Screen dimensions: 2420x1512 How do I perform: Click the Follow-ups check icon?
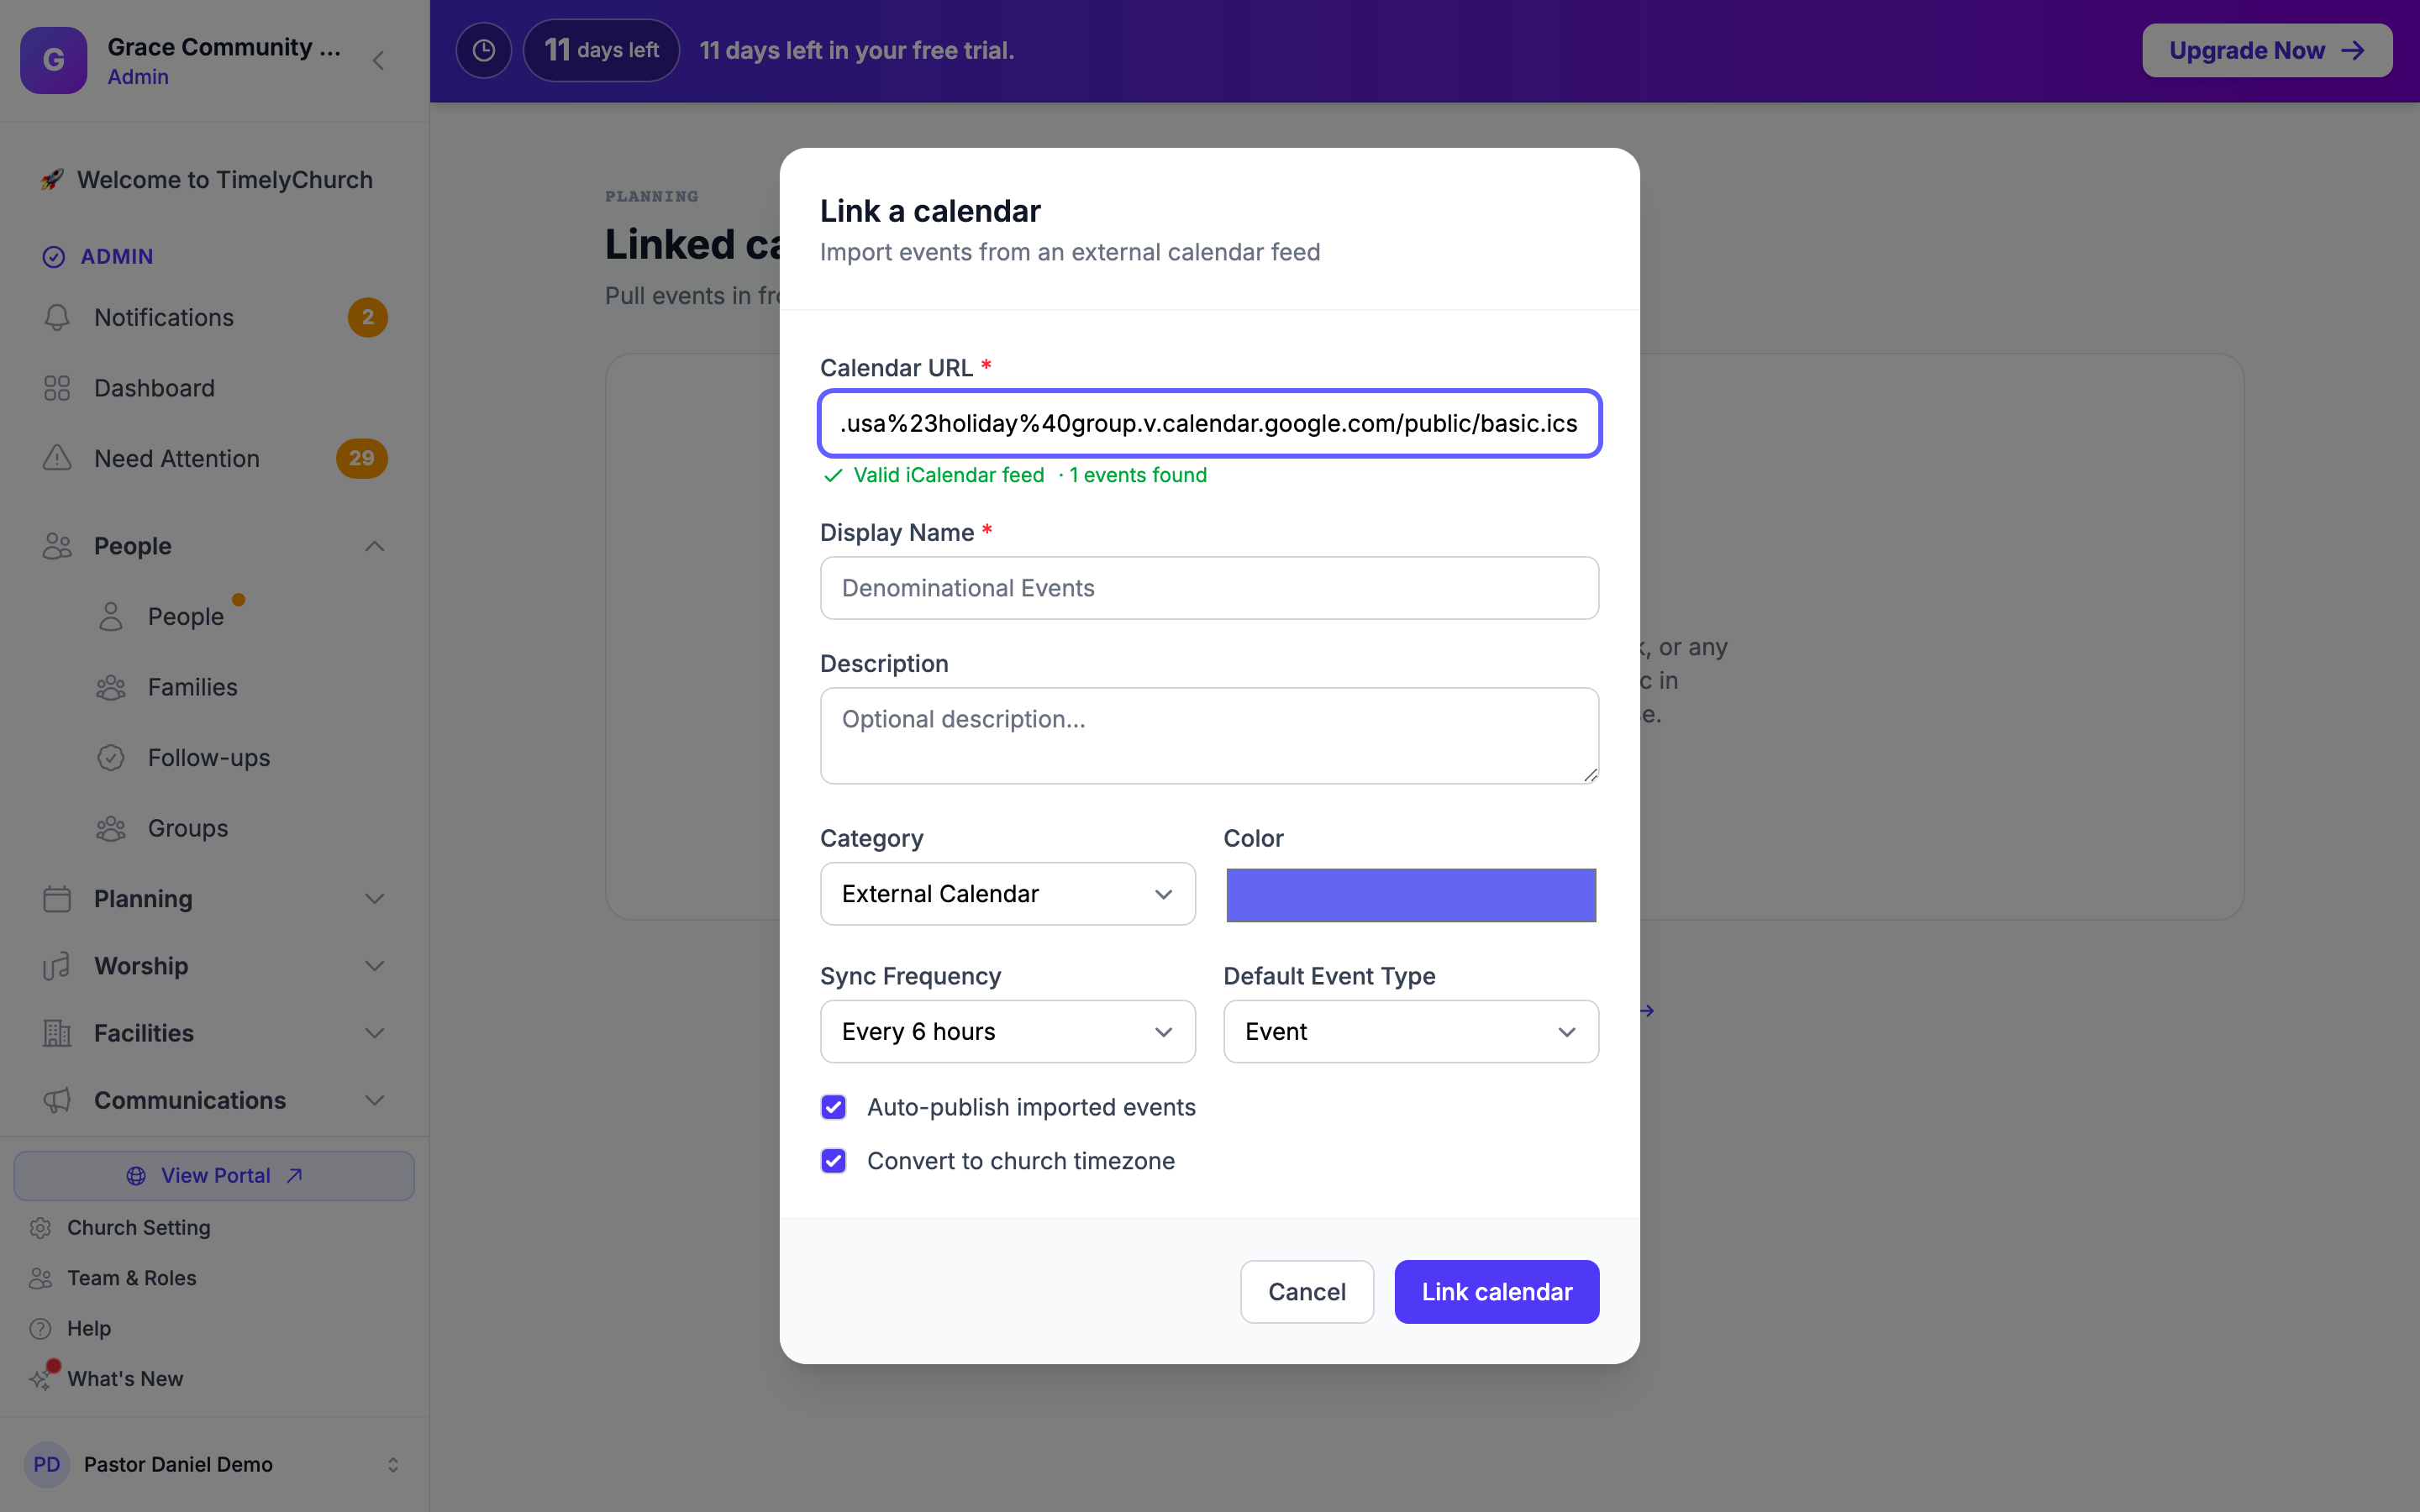click(x=111, y=757)
